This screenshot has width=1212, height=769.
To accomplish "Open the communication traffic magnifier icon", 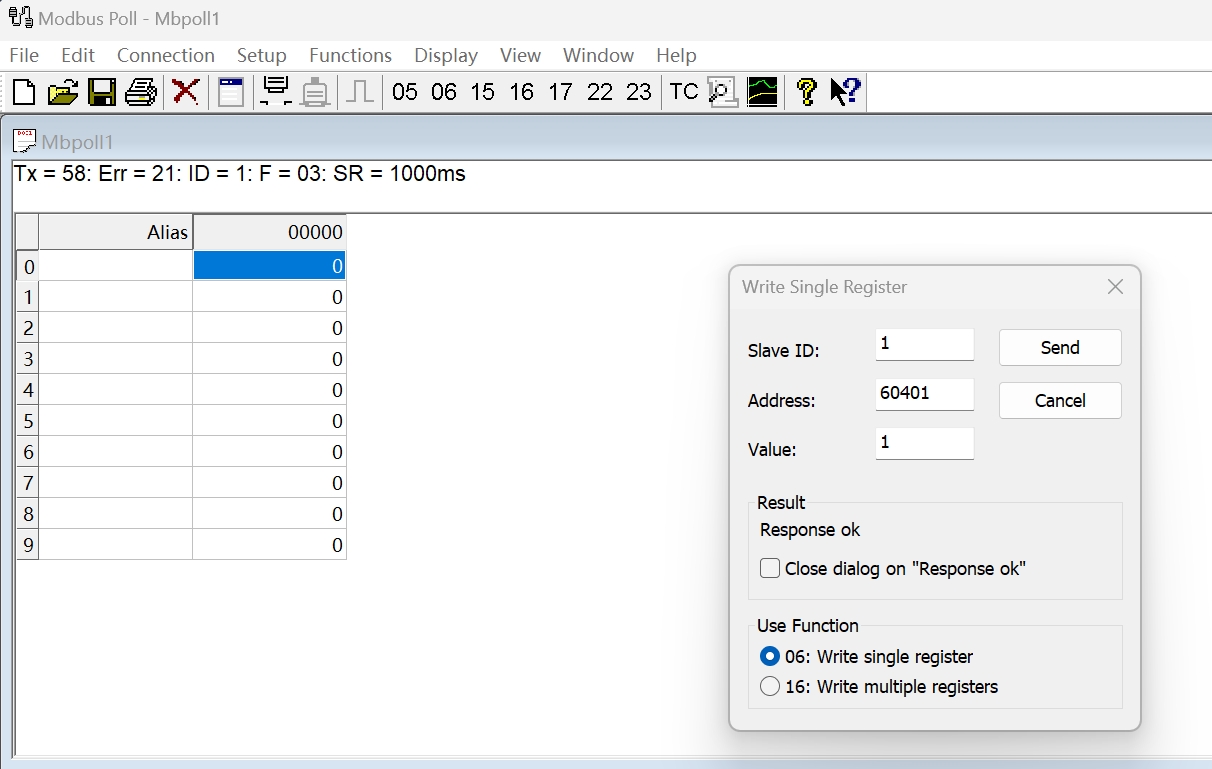I will point(723,92).
